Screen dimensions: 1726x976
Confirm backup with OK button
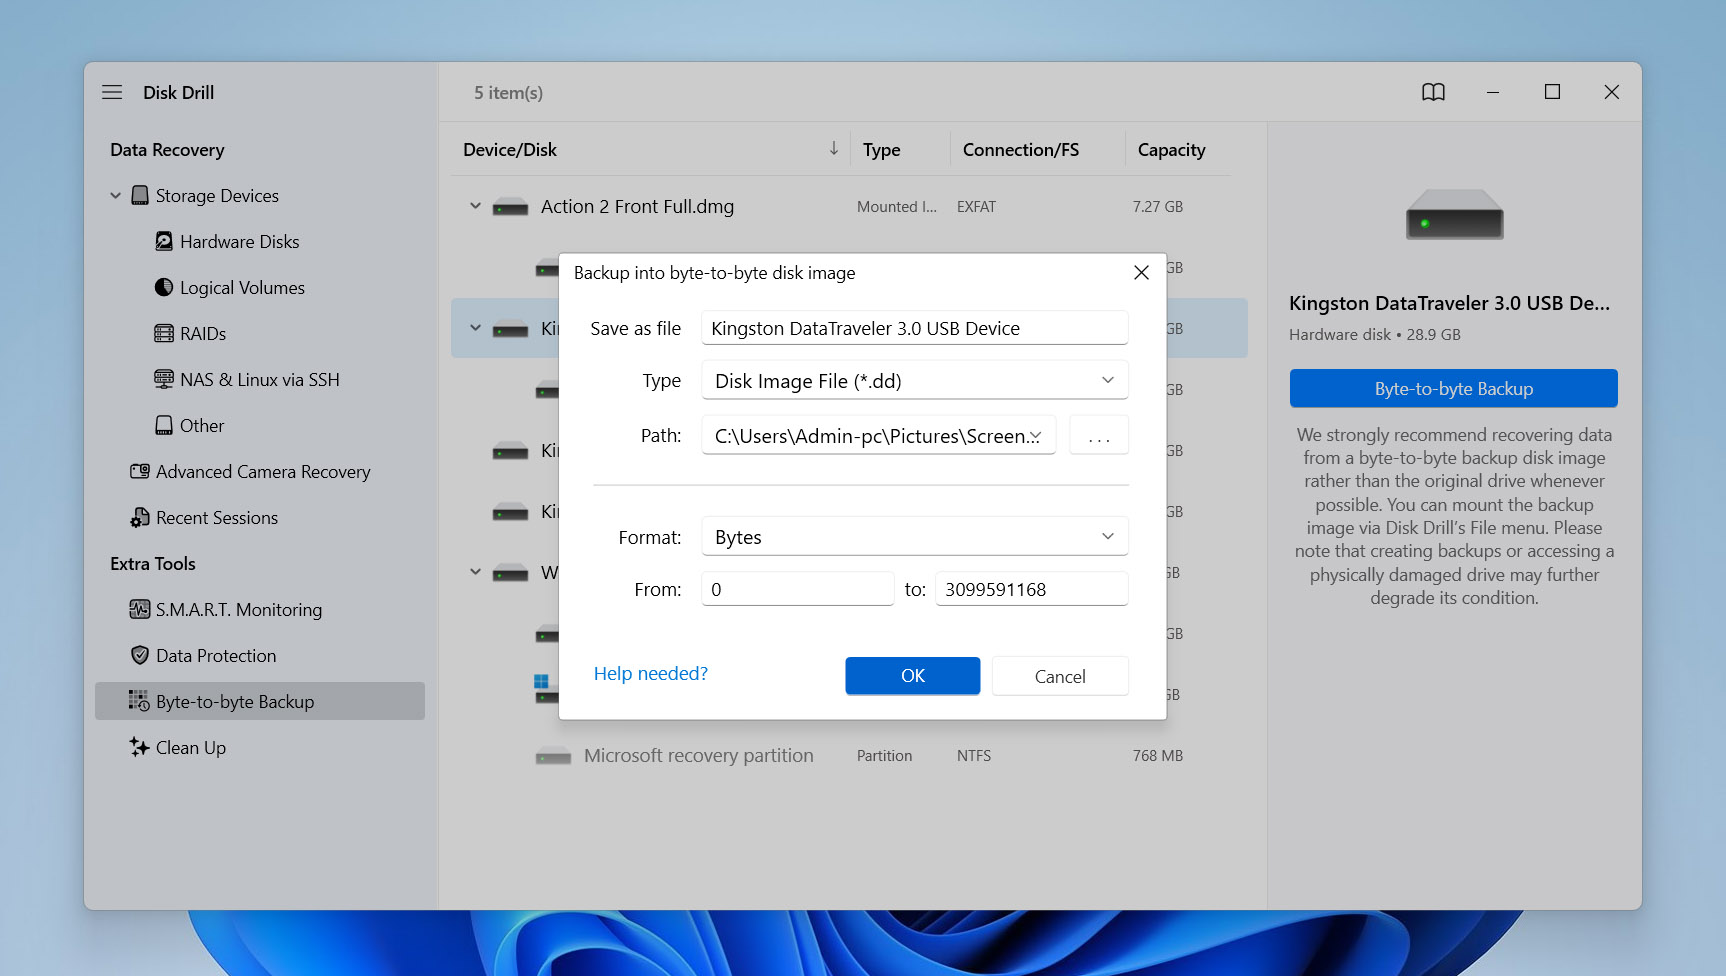[x=913, y=676]
